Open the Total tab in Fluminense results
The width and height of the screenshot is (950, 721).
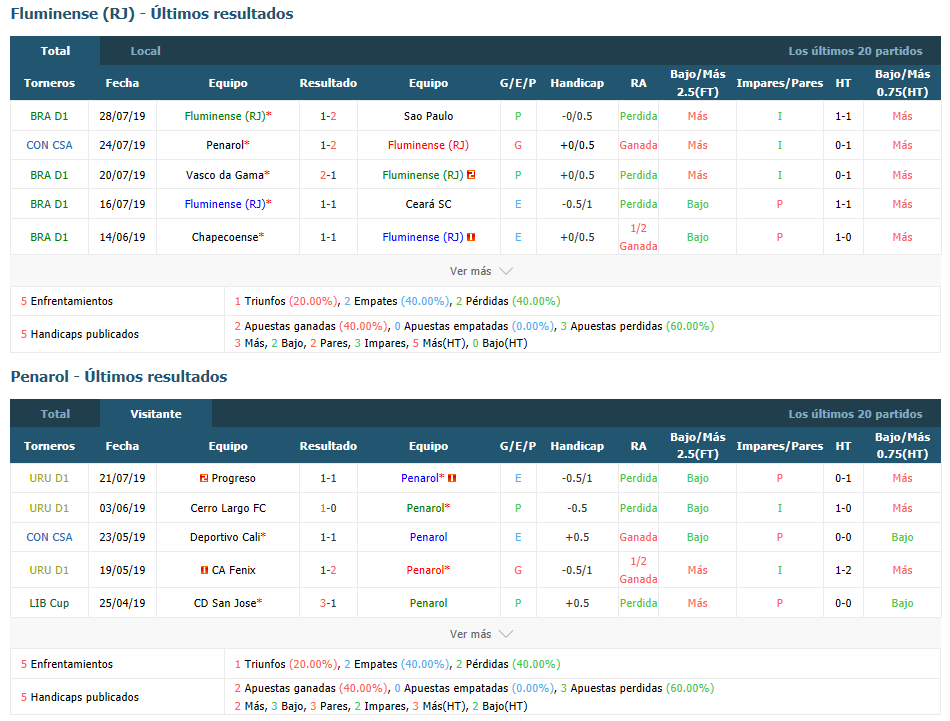coord(55,51)
